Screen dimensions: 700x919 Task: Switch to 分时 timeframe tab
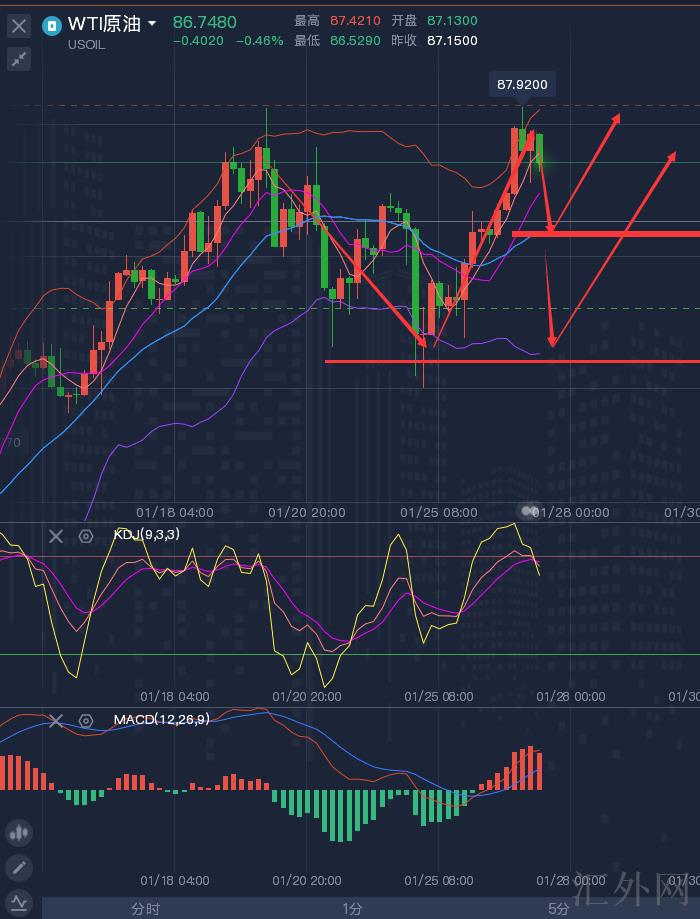click(x=145, y=908)
